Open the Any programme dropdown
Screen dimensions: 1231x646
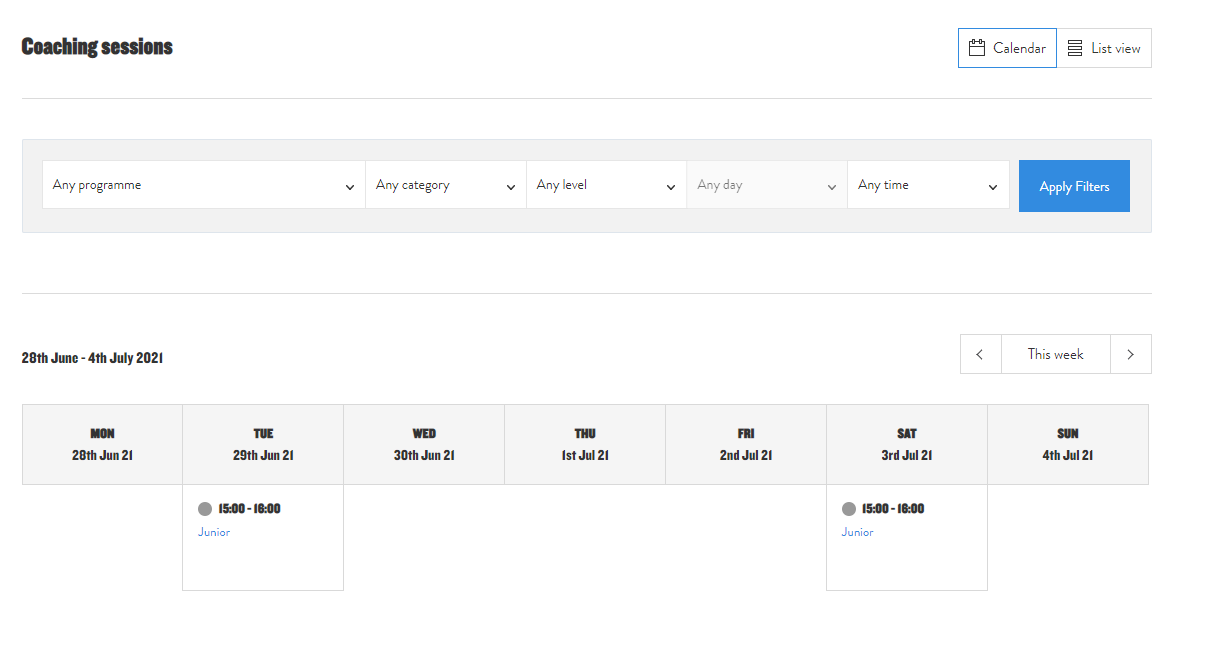coord(203,185)
